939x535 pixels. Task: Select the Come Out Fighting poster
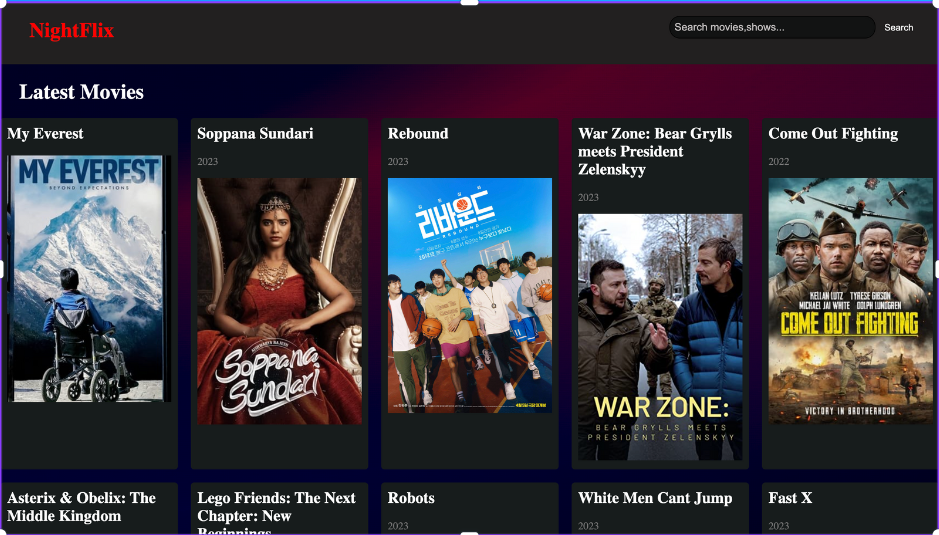coord(850,301)
